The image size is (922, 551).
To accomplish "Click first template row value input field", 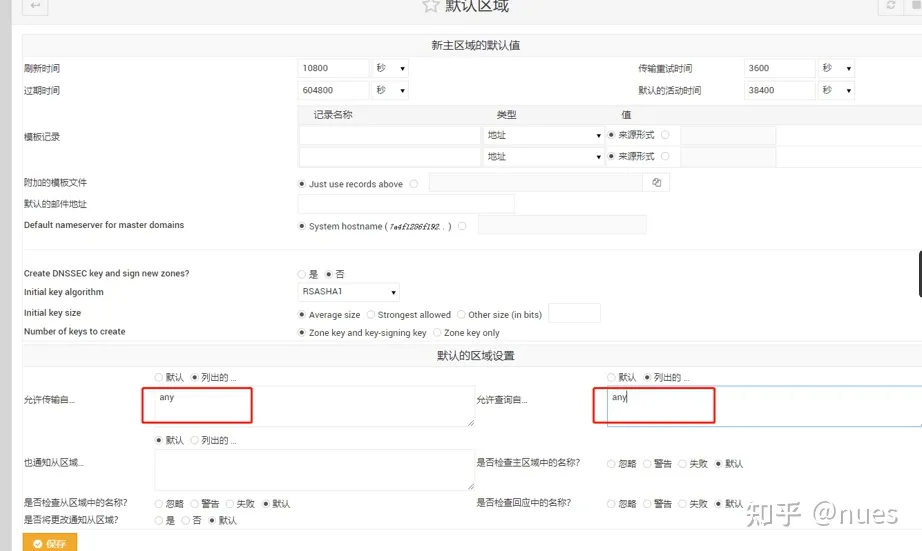I will coord(728,135).
